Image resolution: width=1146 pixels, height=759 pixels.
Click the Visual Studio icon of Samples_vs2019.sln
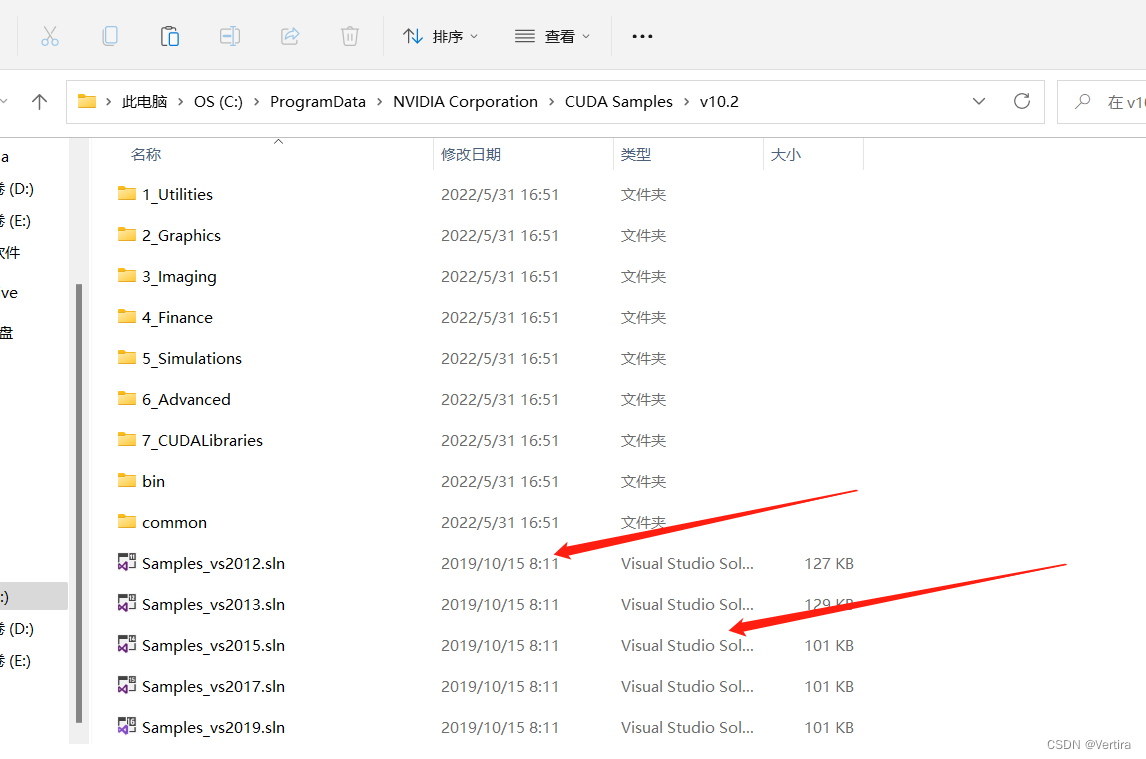126,727
